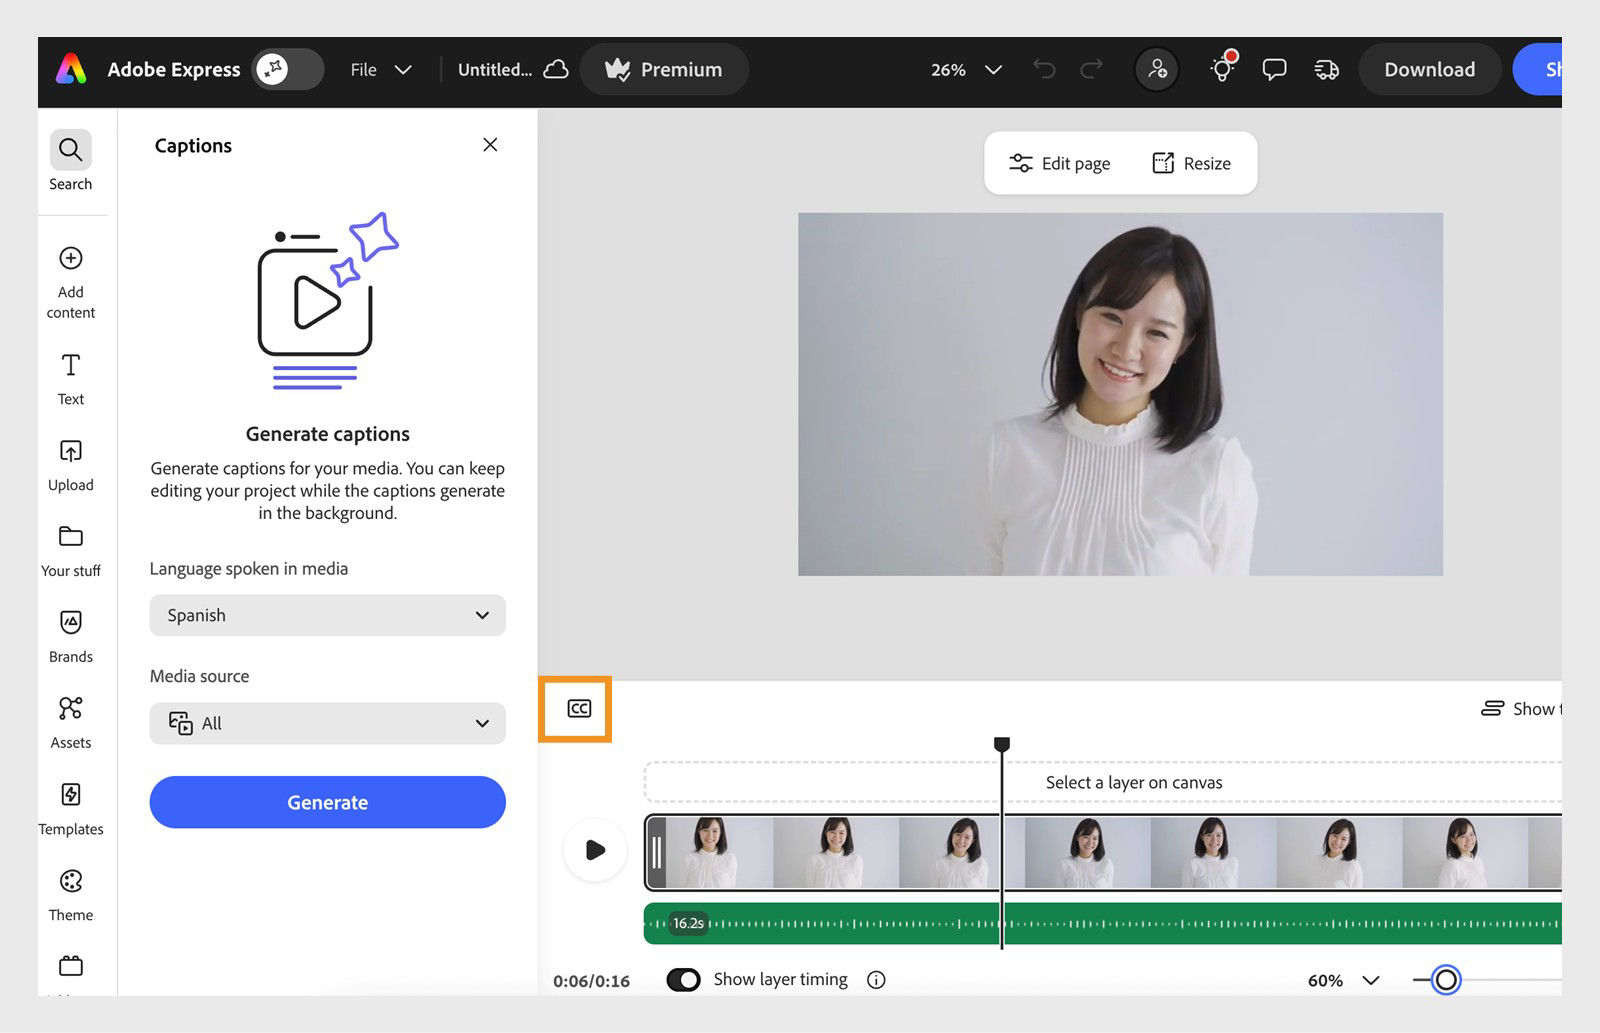Open comments speech bubble icon

[1274, 69]
